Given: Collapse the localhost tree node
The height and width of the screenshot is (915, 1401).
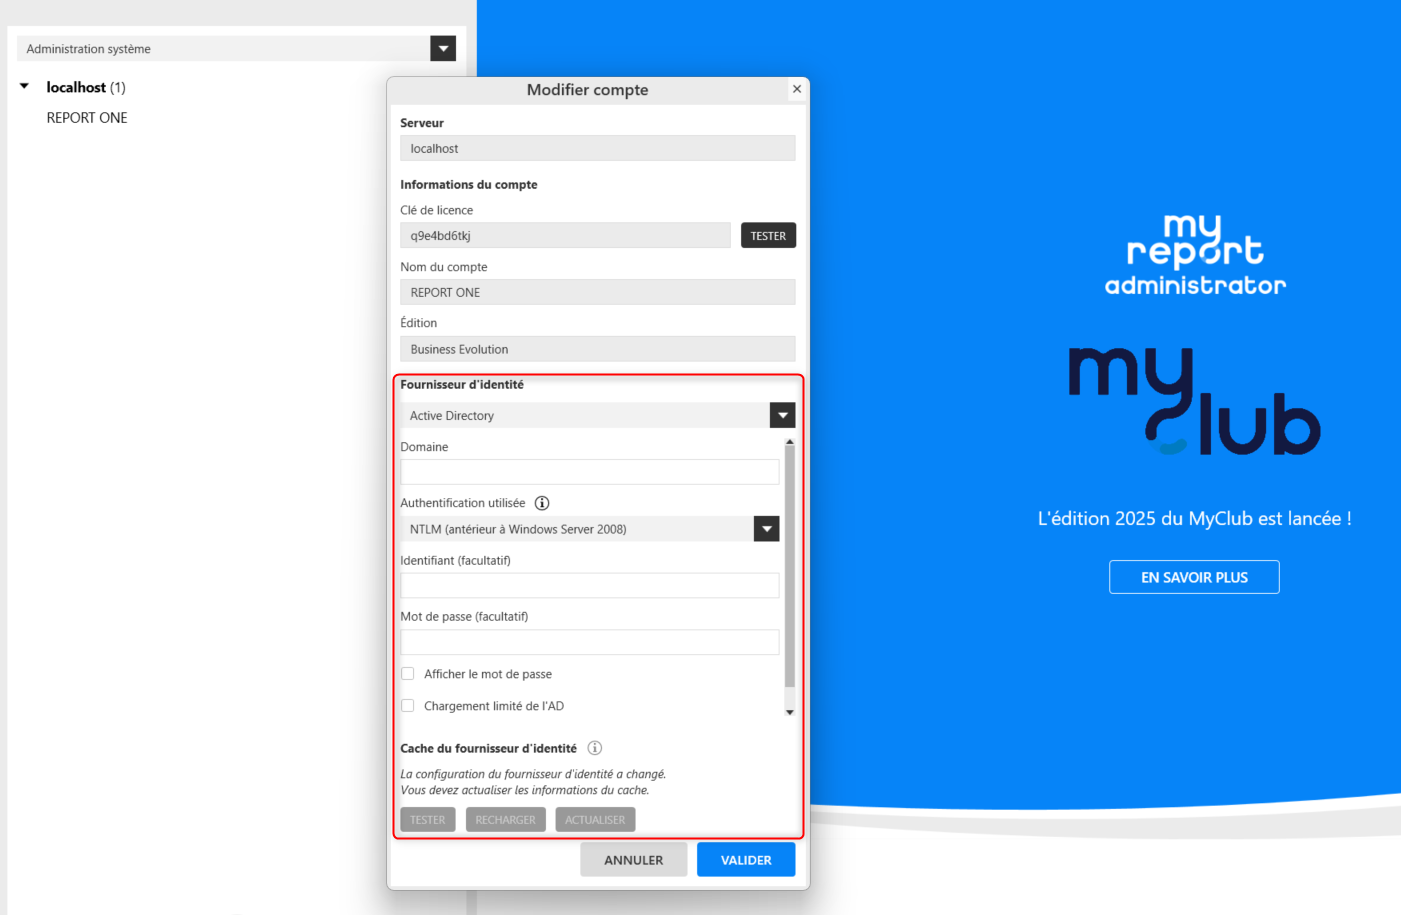Looking at the screenshot, I should pos(25,87).
